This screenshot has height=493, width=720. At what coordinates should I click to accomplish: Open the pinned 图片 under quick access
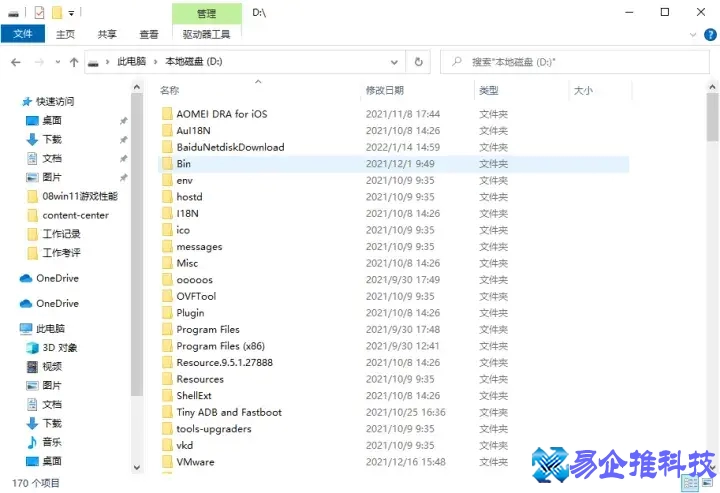(x=52, y=177)
